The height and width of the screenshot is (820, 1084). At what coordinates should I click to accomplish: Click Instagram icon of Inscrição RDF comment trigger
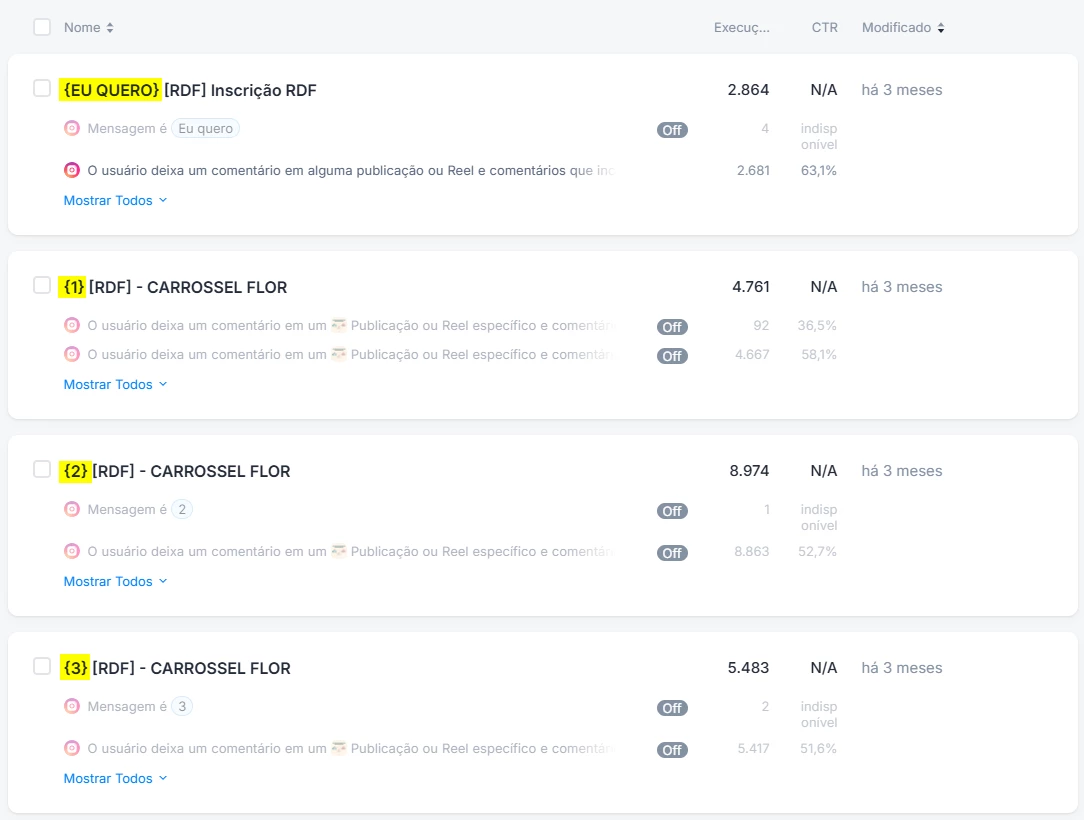(x=72, y=170)
